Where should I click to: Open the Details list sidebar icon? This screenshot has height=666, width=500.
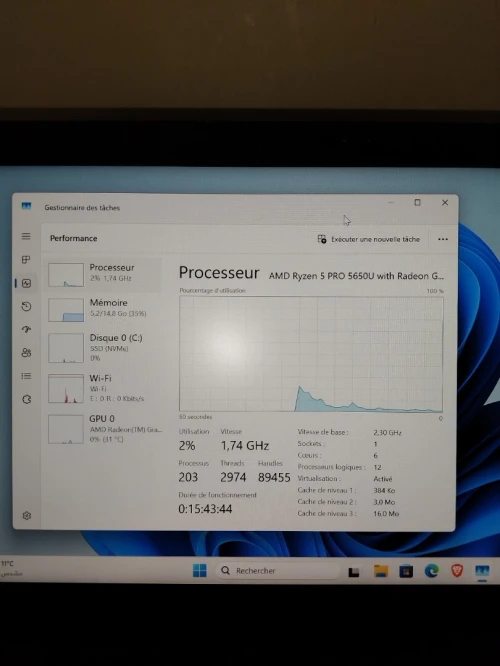(x=26, y=376)
